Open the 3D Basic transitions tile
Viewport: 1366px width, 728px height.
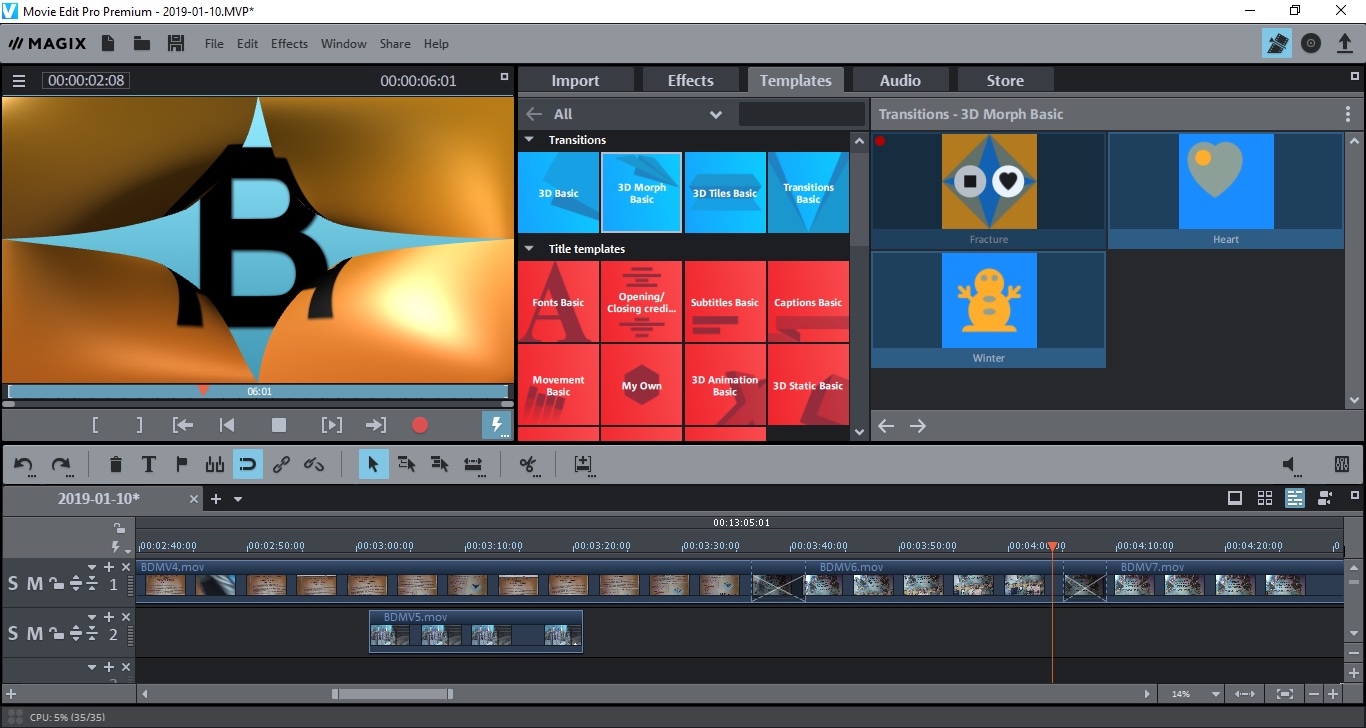click(x=559, y=193)
